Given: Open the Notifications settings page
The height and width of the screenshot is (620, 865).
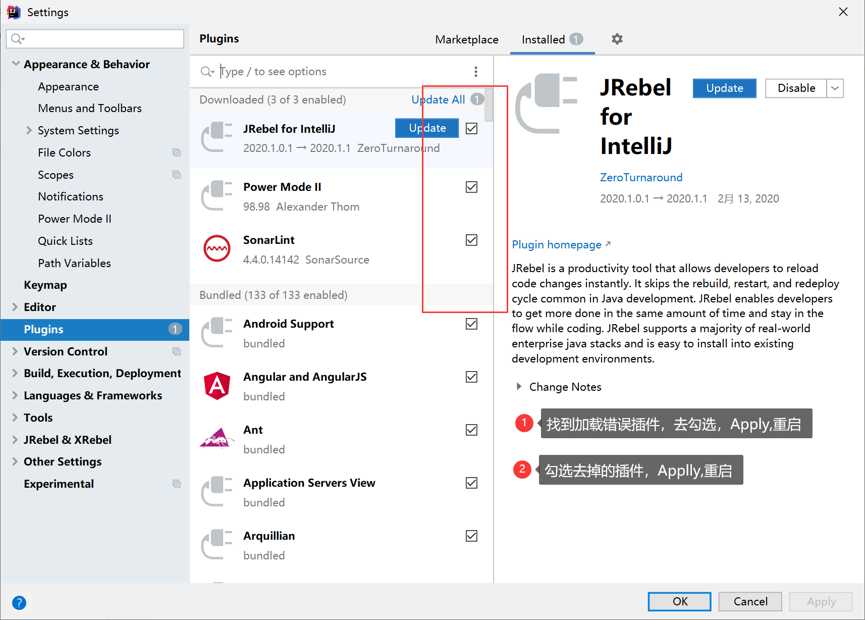Looking at the screenshot, I should [71, 196].
